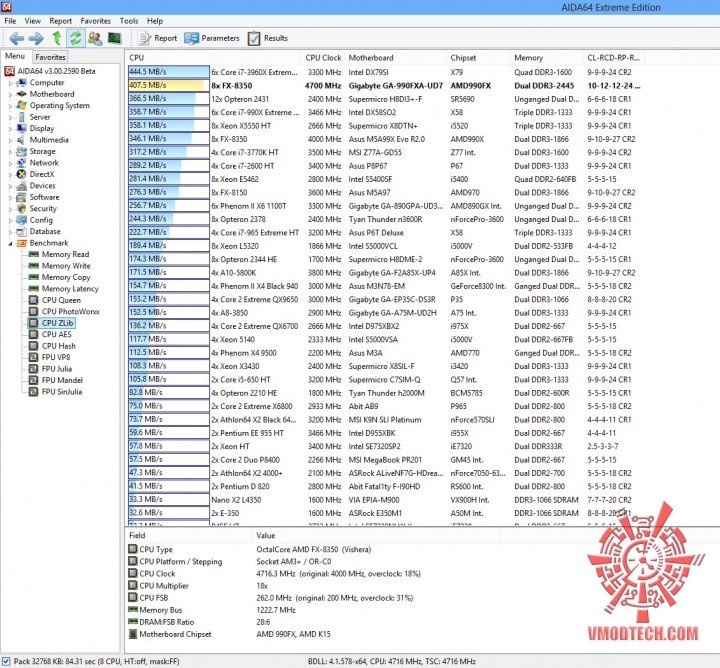Viewport: 720px width, 668px height.
Task: Select the Benchmark node icon
Action: point(22,243)
